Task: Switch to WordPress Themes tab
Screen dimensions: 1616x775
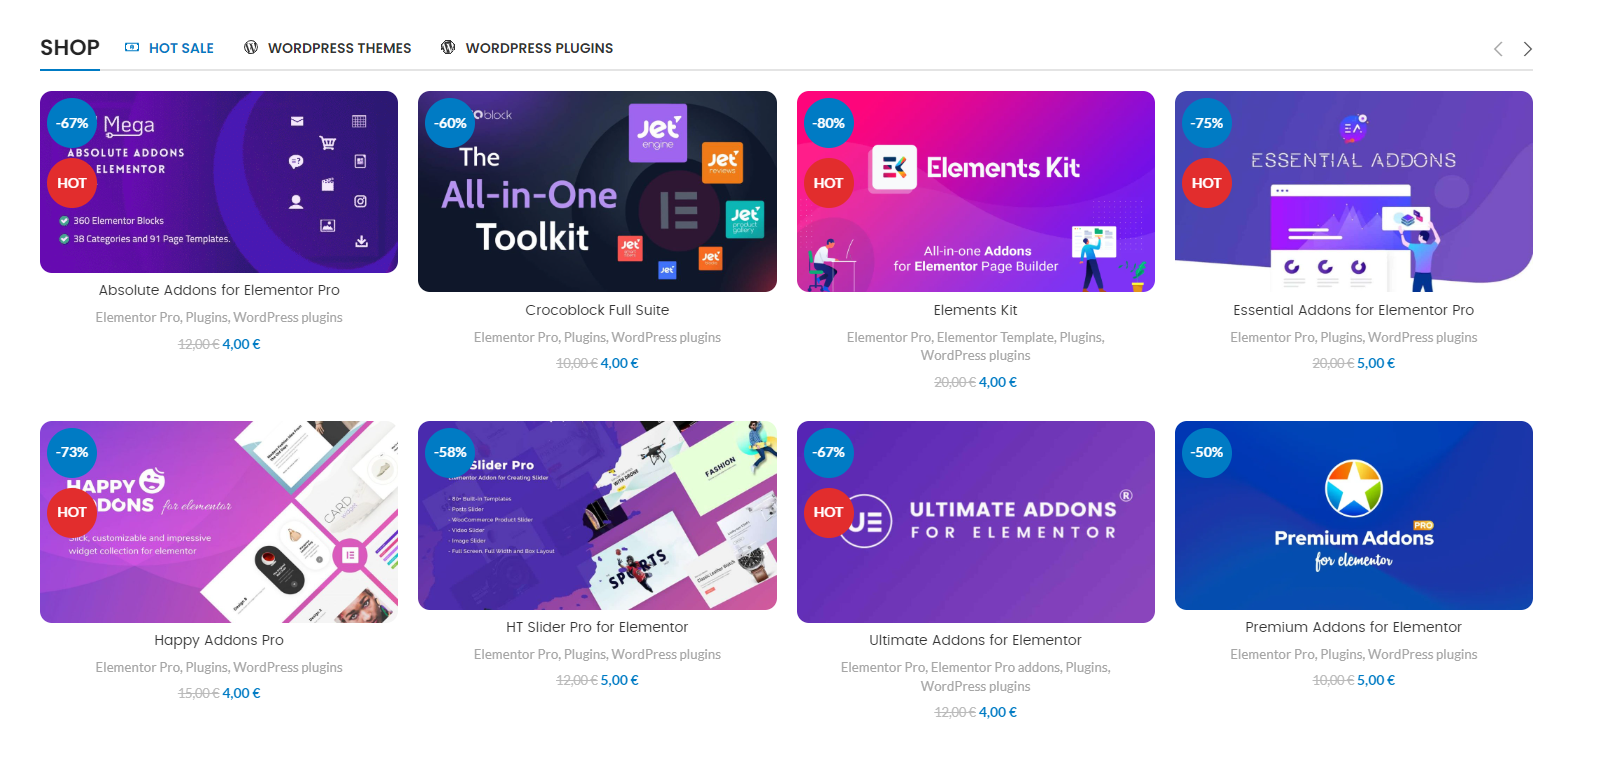Action: click(328, 48)
